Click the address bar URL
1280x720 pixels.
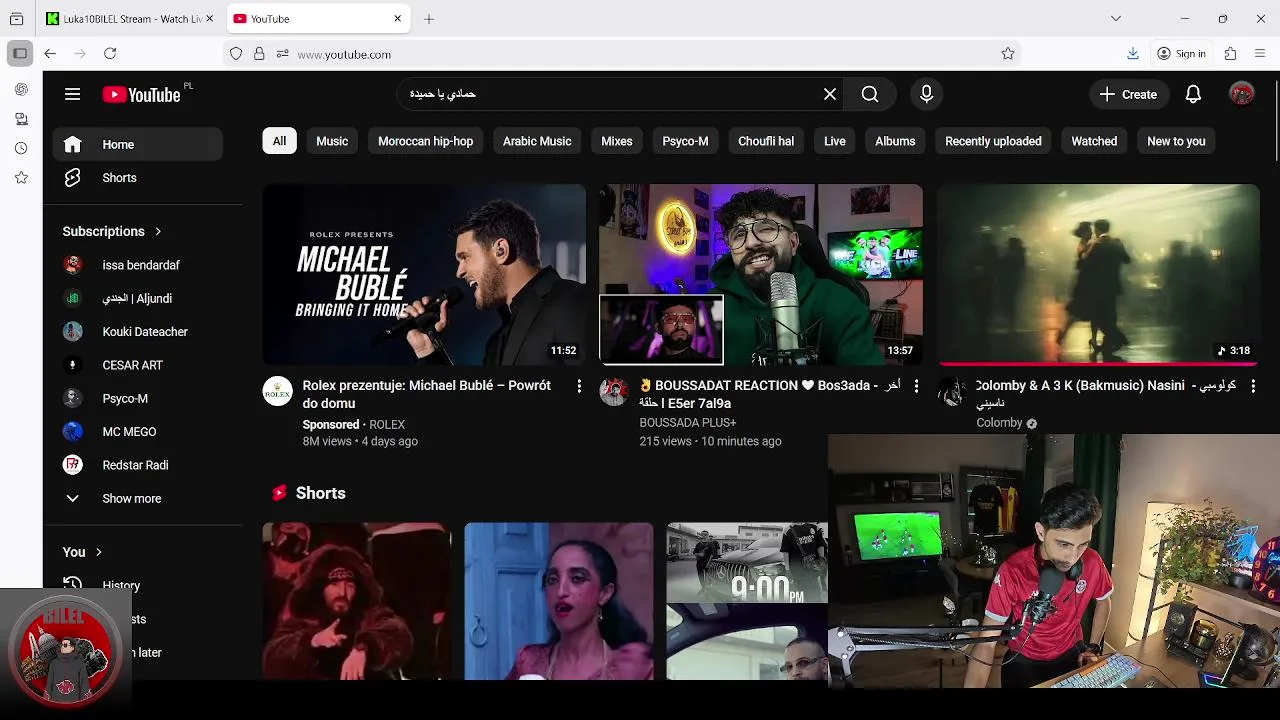tap(344, 54)
